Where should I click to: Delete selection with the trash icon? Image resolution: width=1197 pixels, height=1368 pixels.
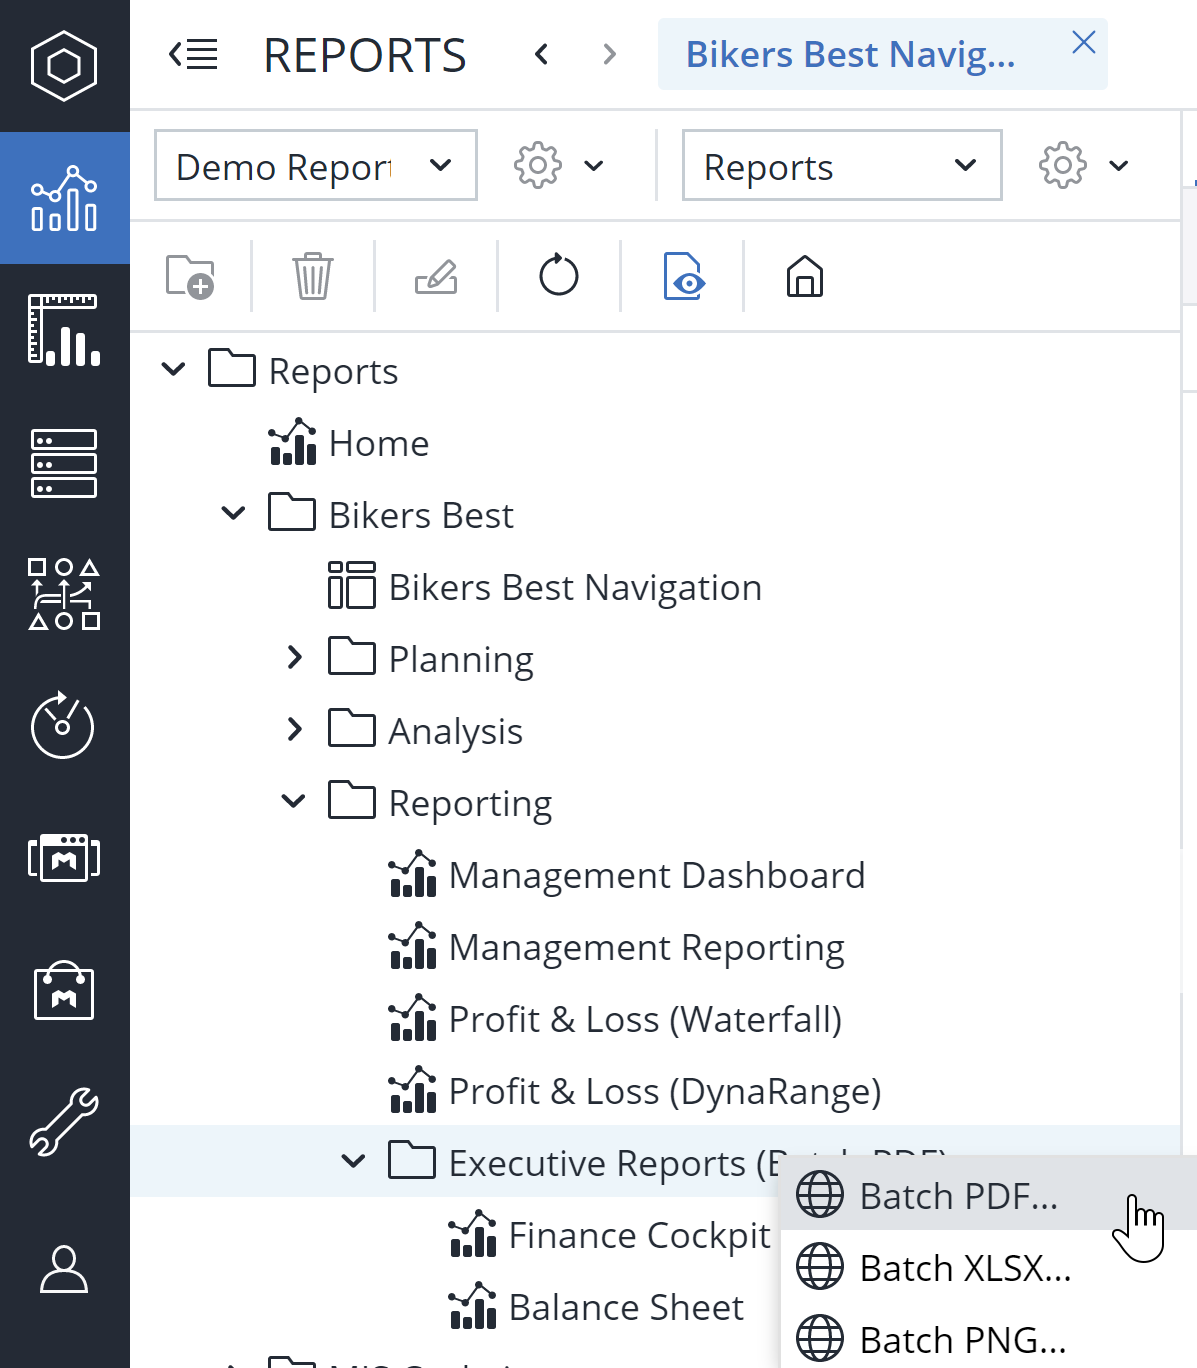tap(312, 277)
